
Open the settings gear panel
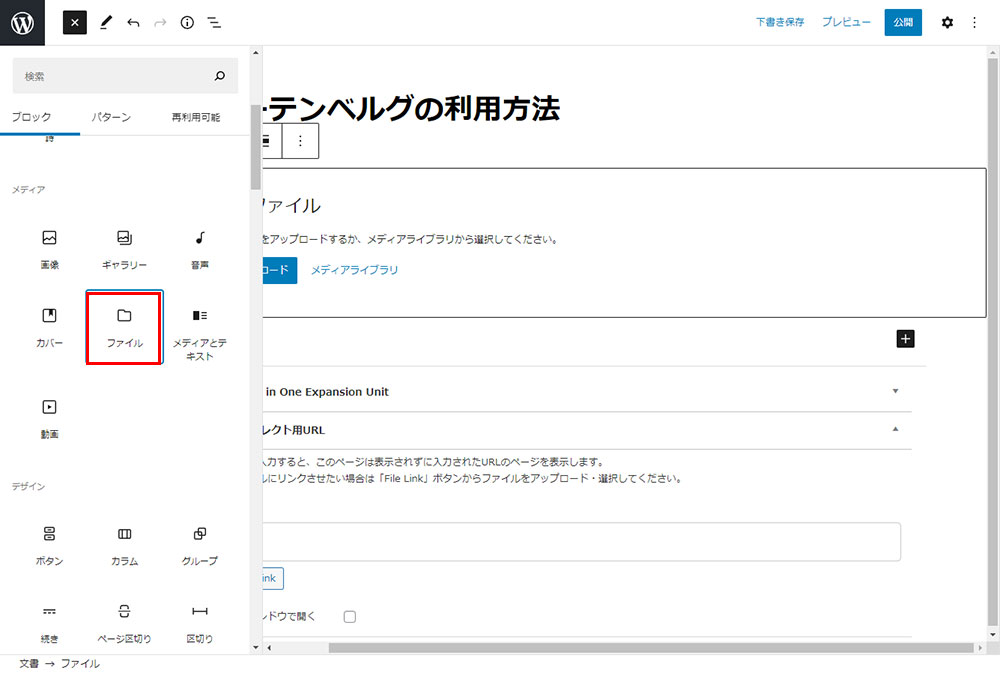click(x=947, y=22)
